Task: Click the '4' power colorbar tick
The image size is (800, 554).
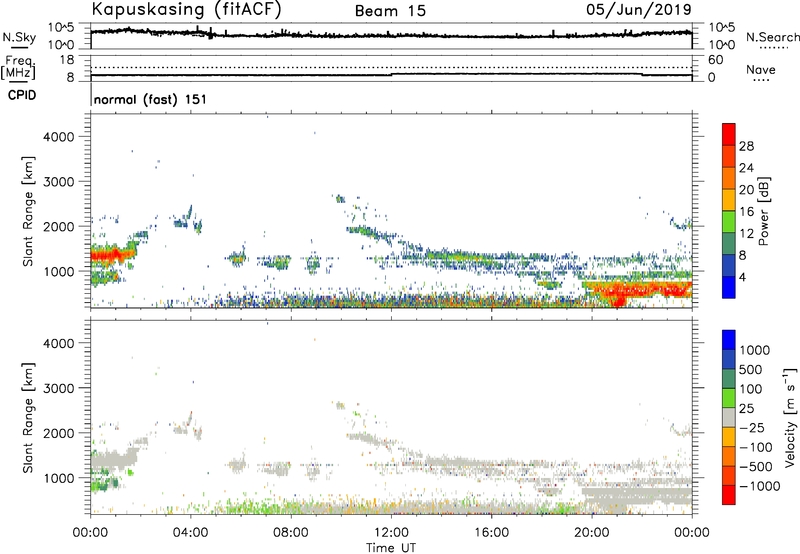Action: tap(742, 277)
